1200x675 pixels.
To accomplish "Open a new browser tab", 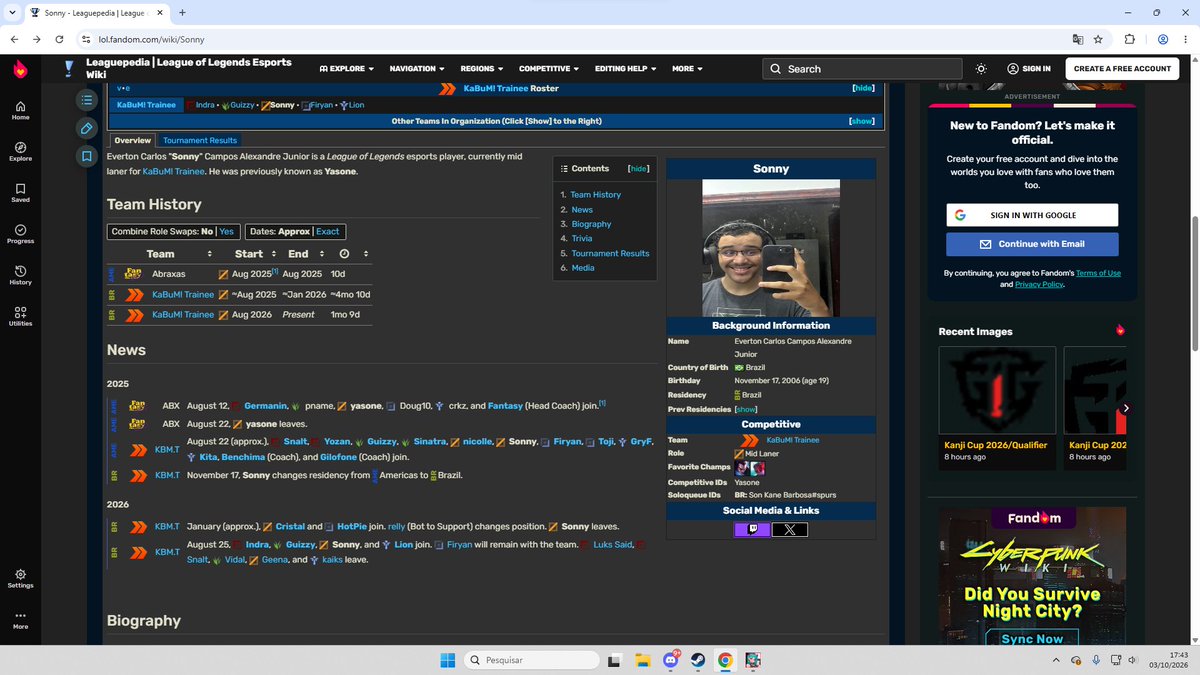I will [182, 12].
